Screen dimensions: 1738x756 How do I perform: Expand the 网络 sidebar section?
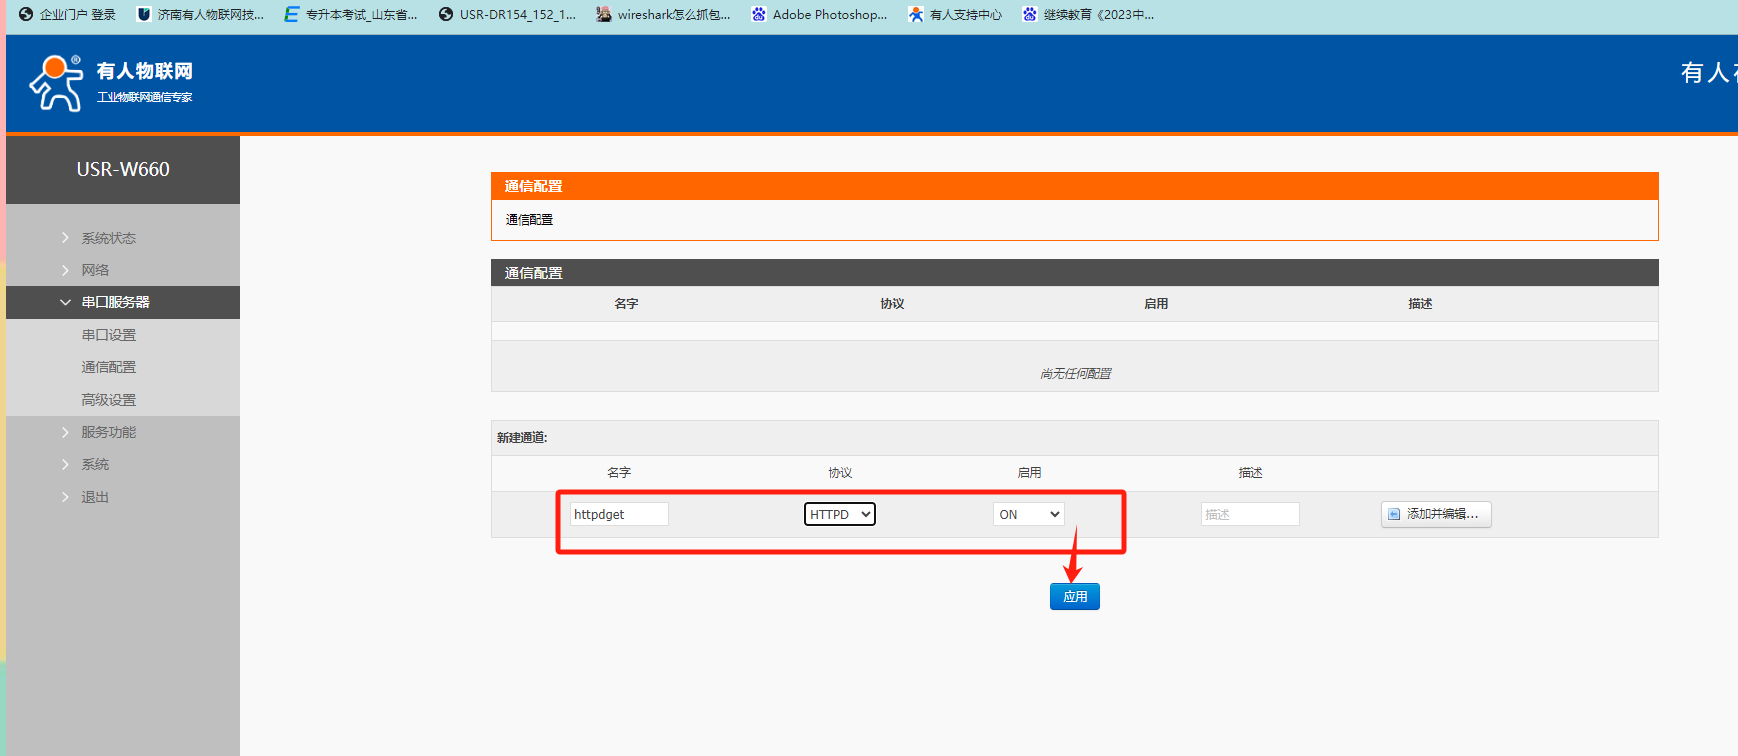(95, 270)
